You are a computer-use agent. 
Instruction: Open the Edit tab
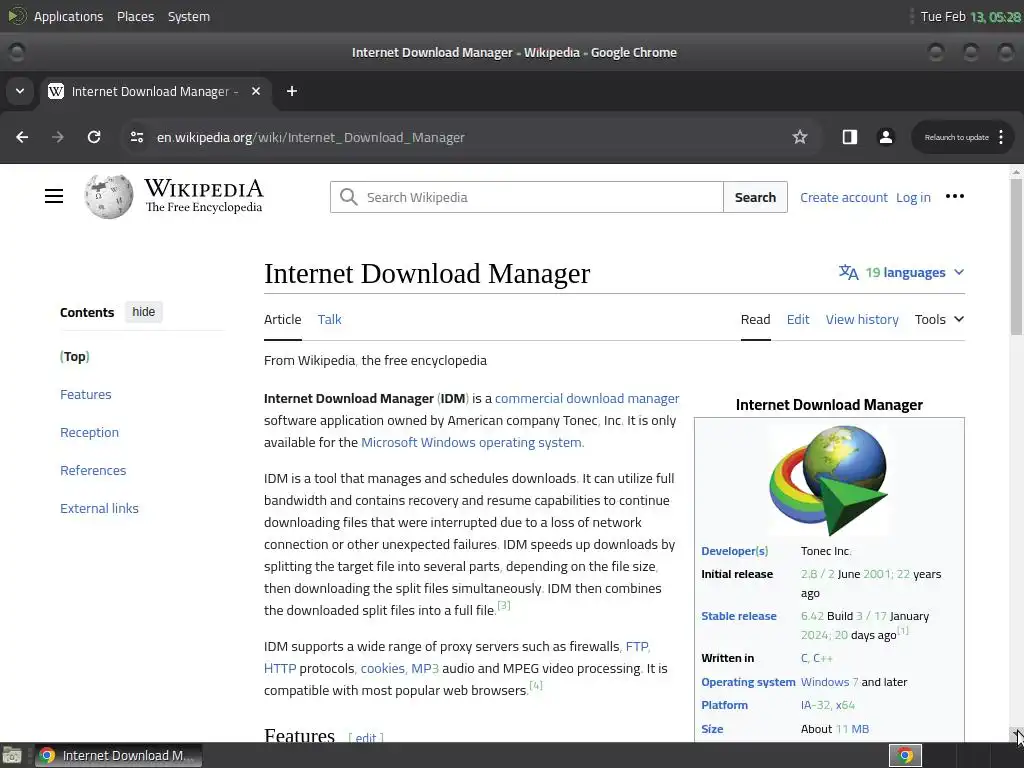coord(798,319)
